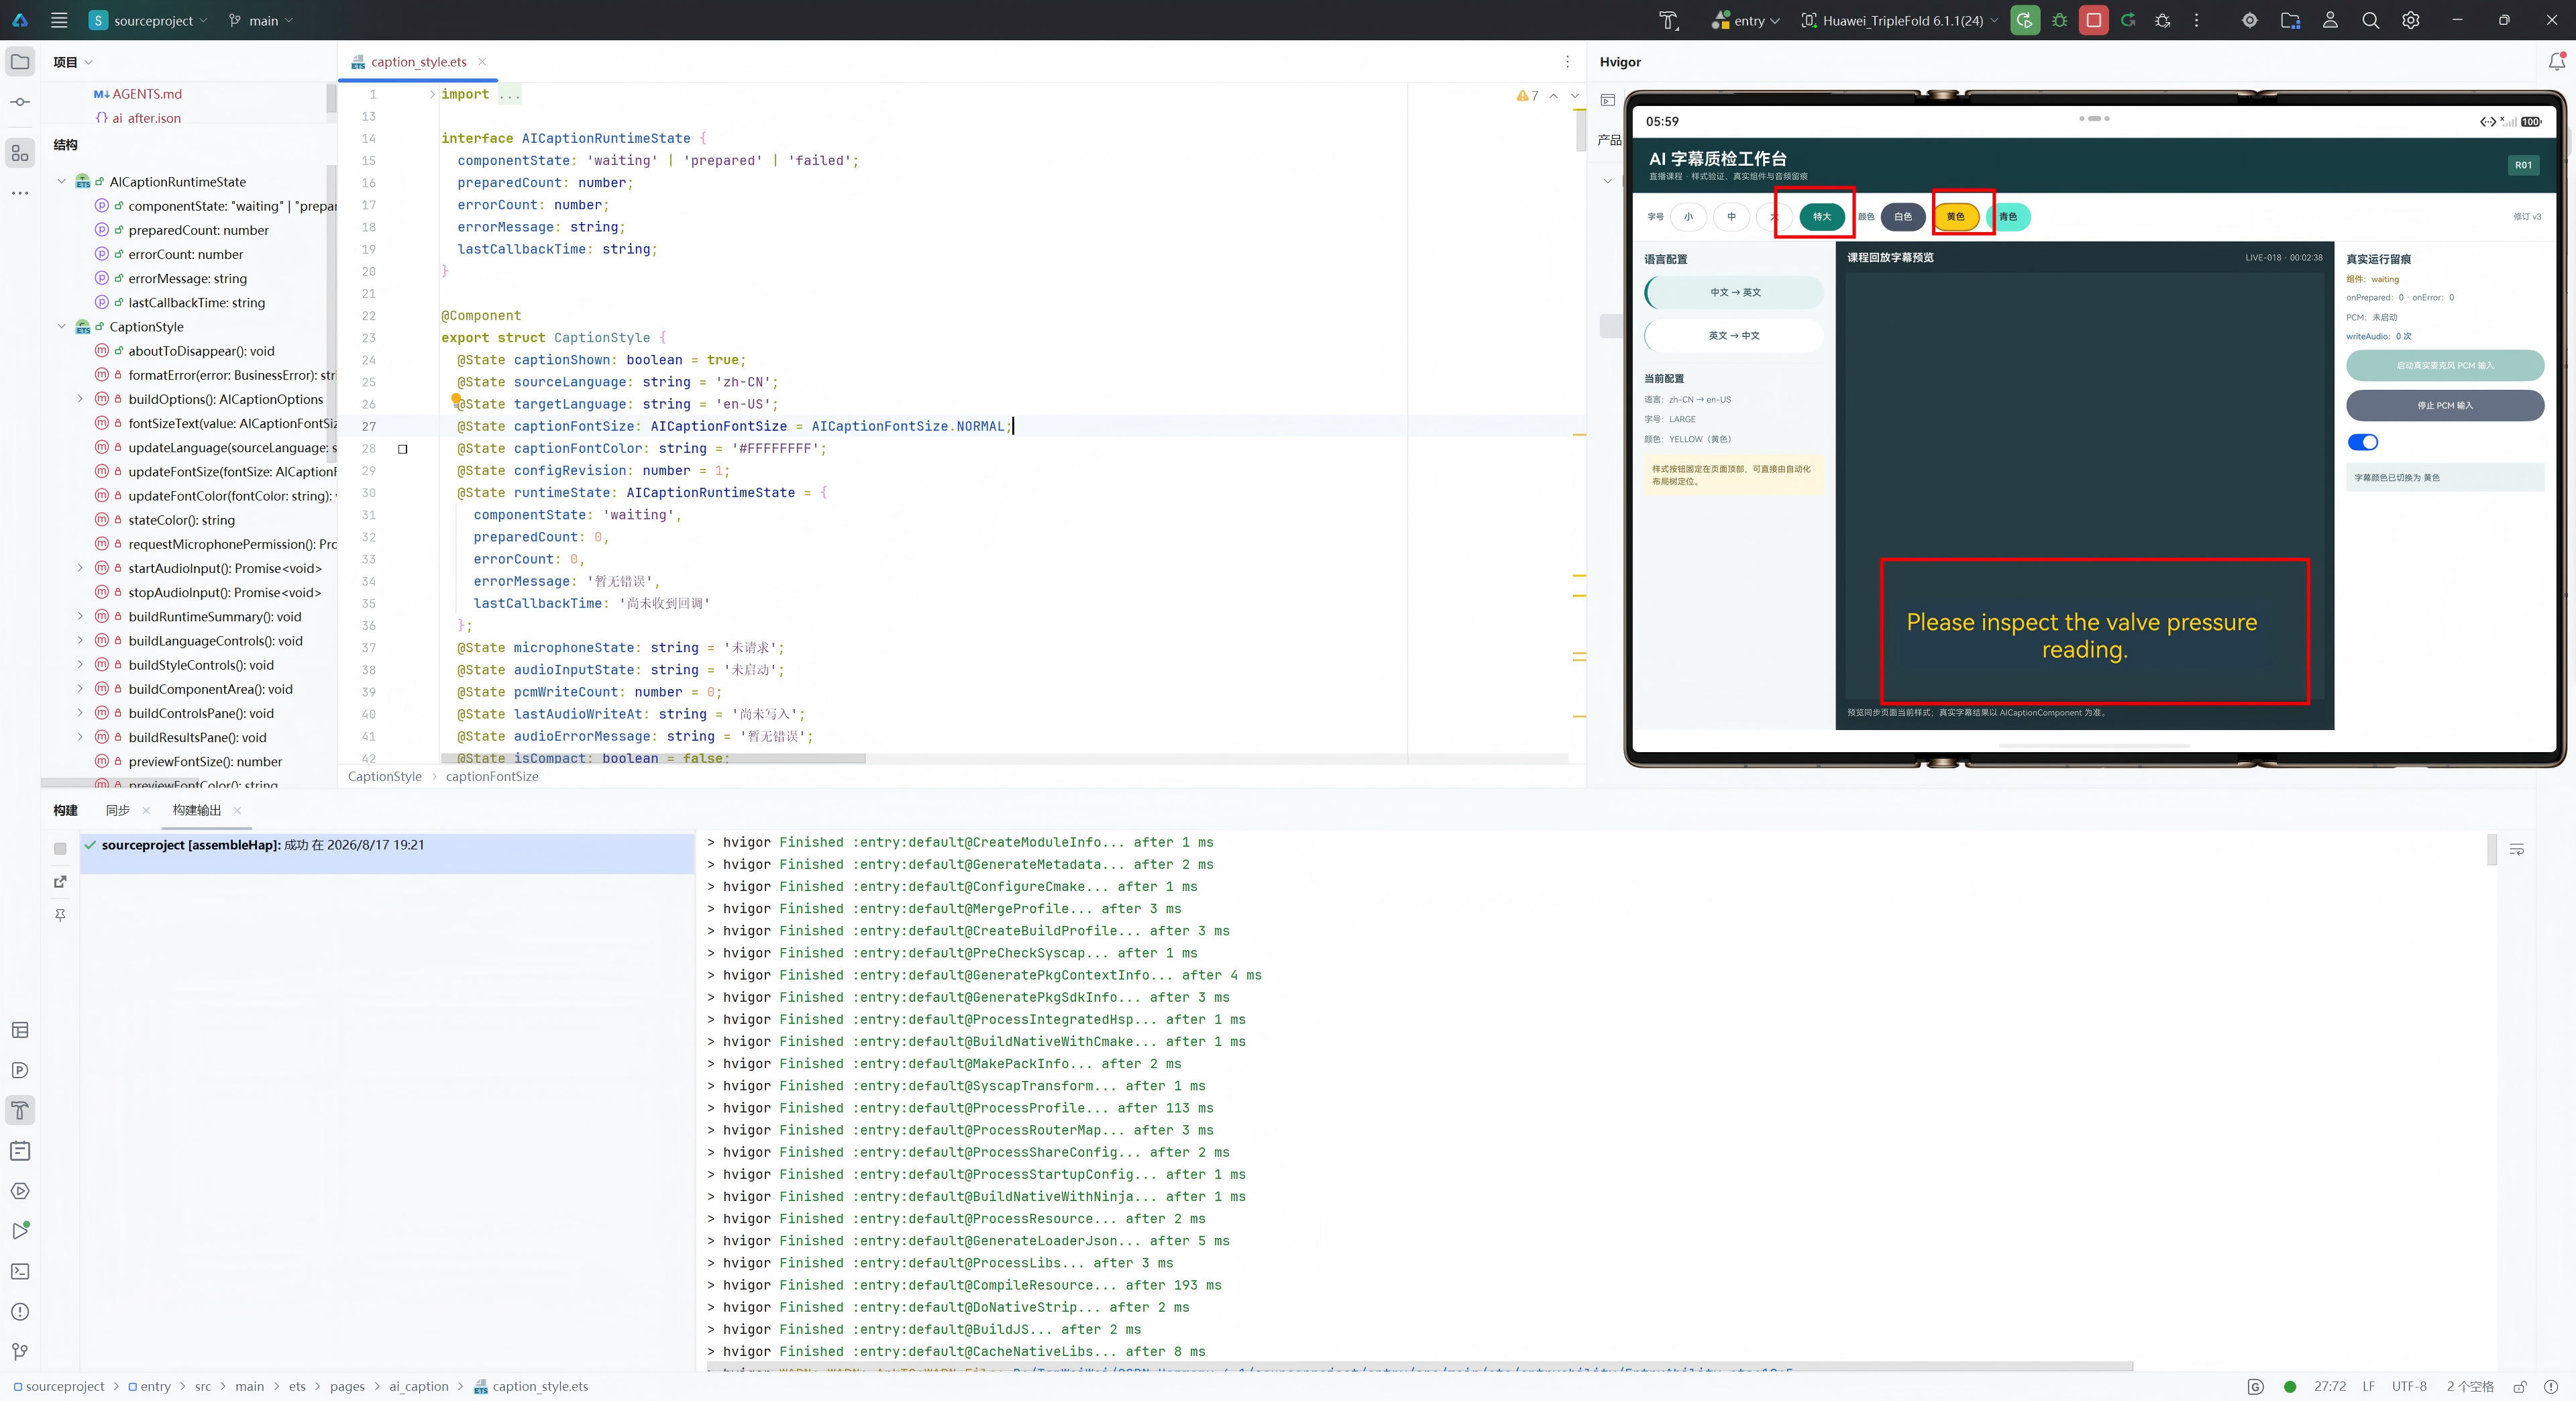The height and width of the screenshot is (1401, 2576).
Task: Pick the 白色 caption color swatch
Action: [1902, 217]
